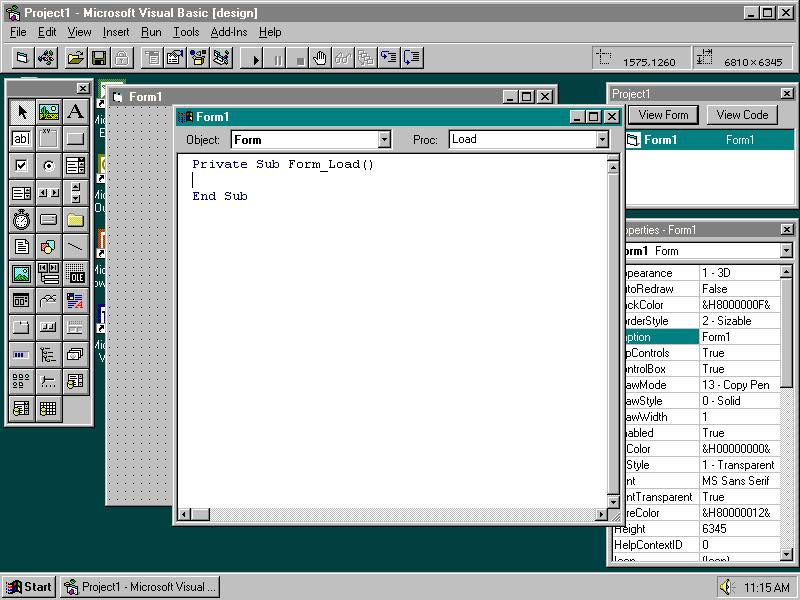This screenshot has width=800, height=600.
Task: Click the View Form button
Action: (x=663, y=115)
